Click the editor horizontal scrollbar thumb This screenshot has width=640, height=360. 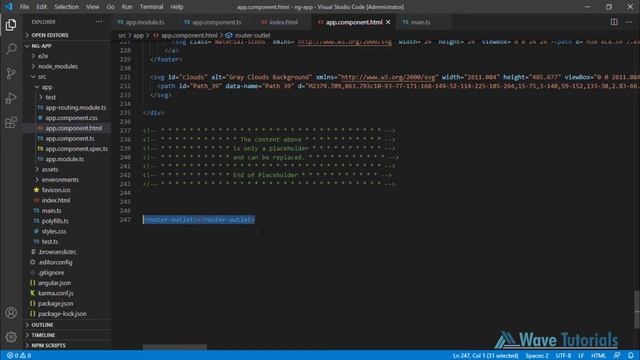[175, 347]
